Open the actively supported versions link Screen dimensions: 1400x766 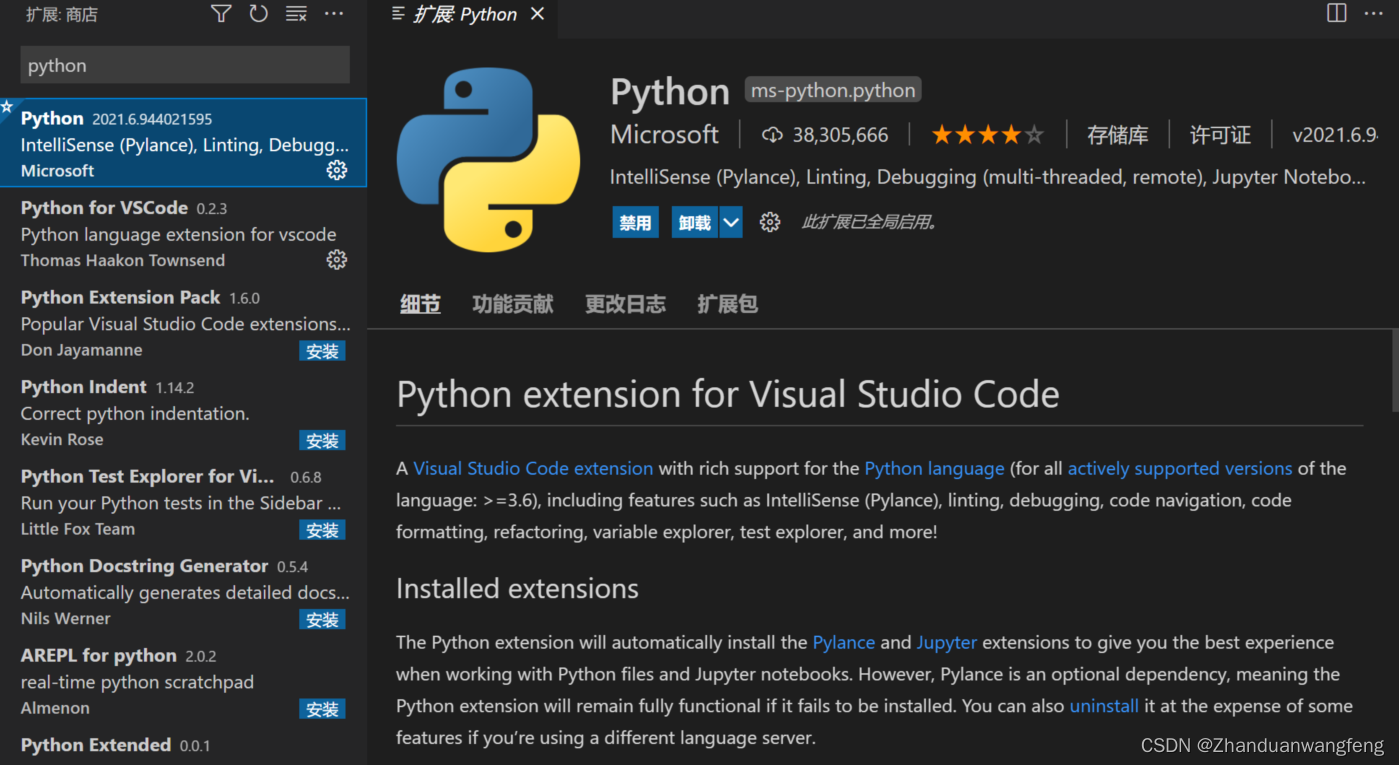click(1180, 468)
